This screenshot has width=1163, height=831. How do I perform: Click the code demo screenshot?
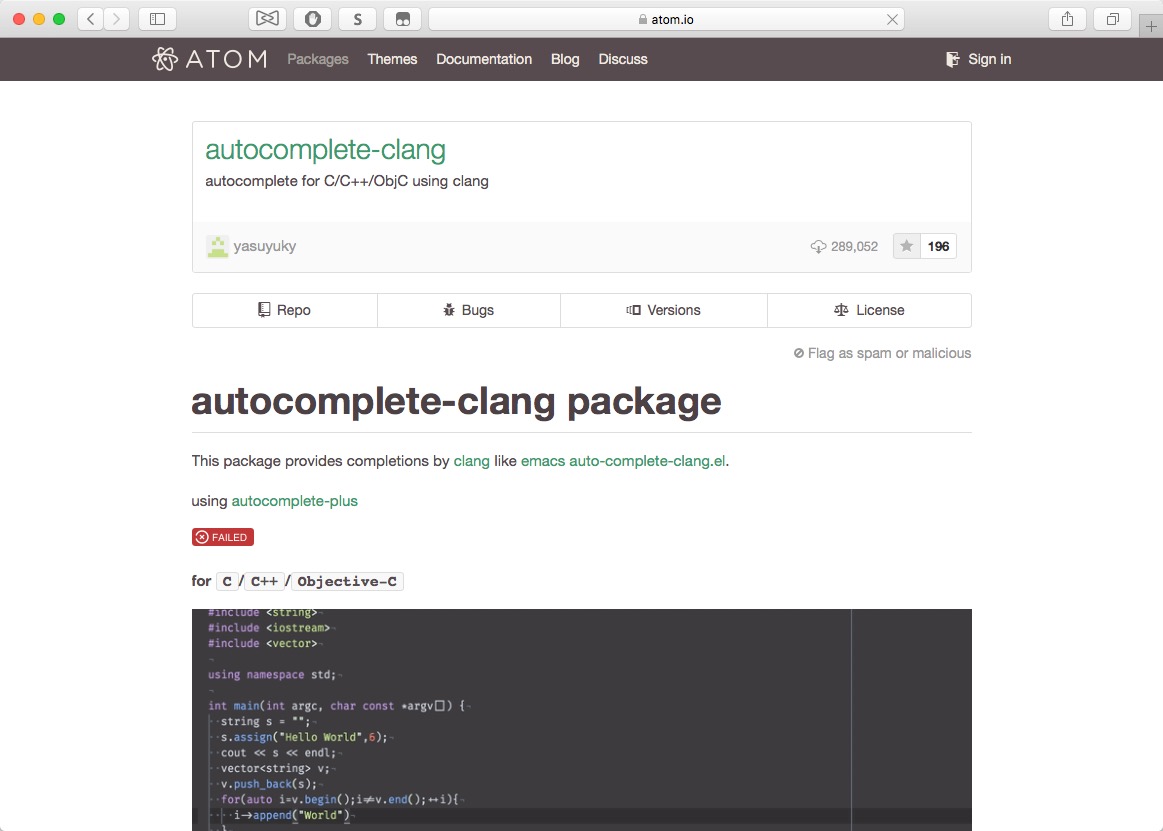click(x=582, y=720)
